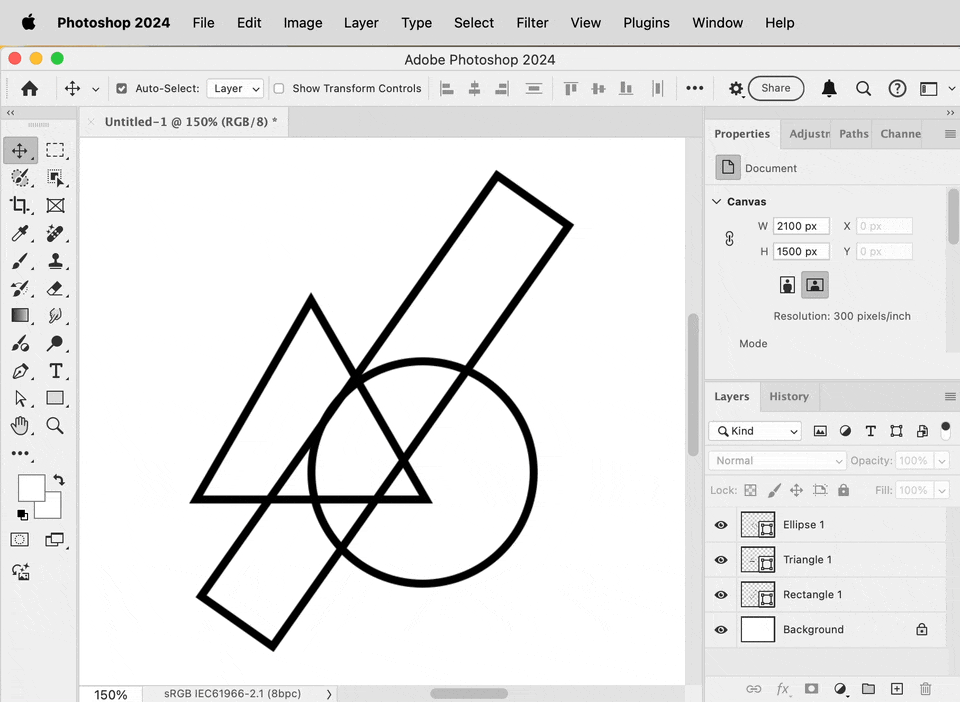Uncheck the Auto-Select checkbox
This screenshot has height=702, width=960.
tap(122, 88)
